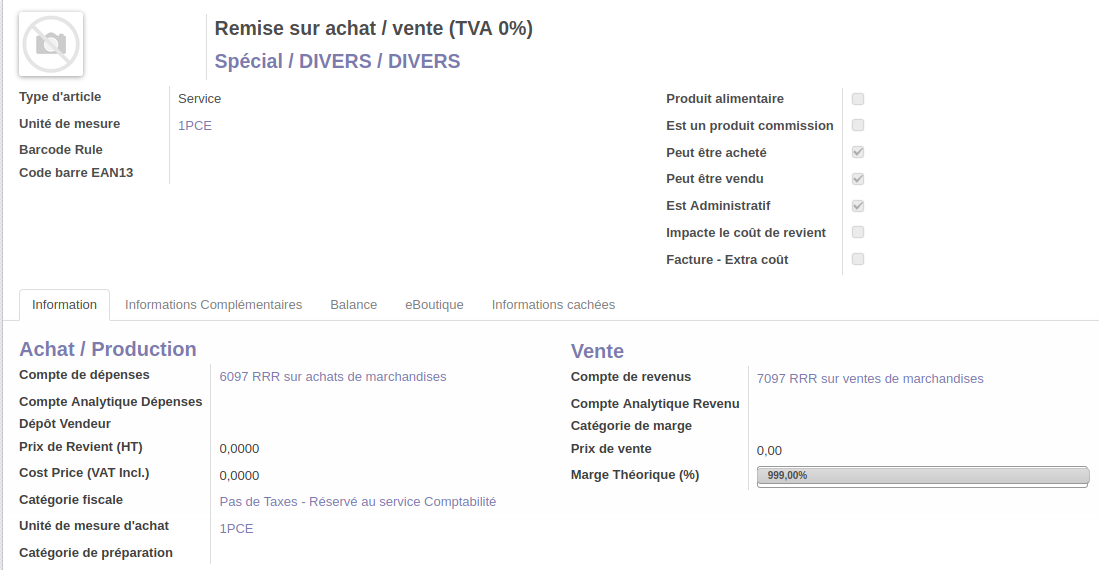
Task: Show the Informations cachées tab
Action: 553,304
